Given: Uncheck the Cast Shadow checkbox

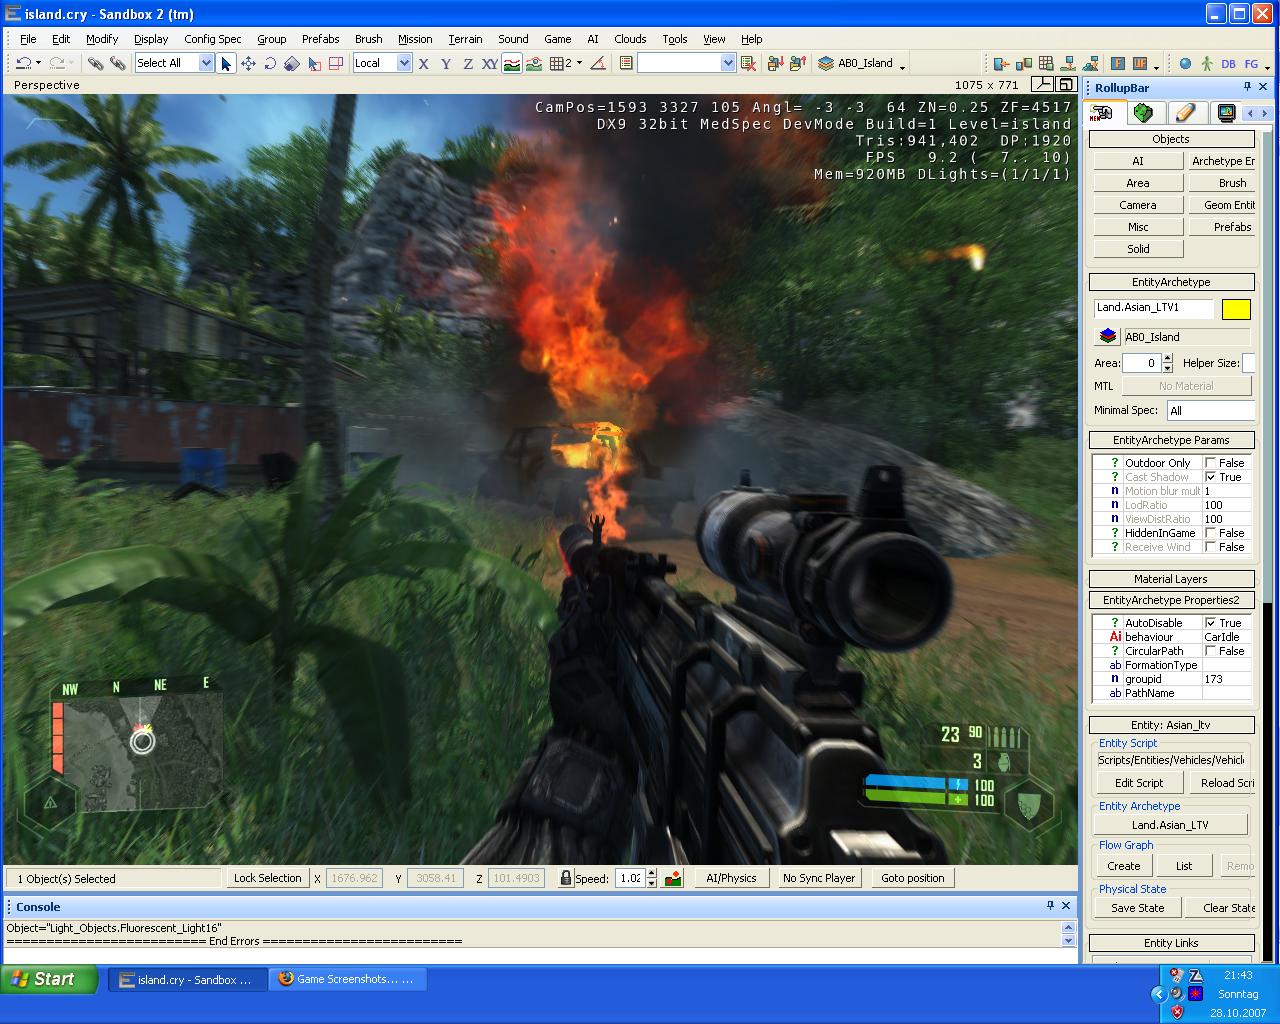Looking at the screenshot, I should click(x=1211, y=477).
